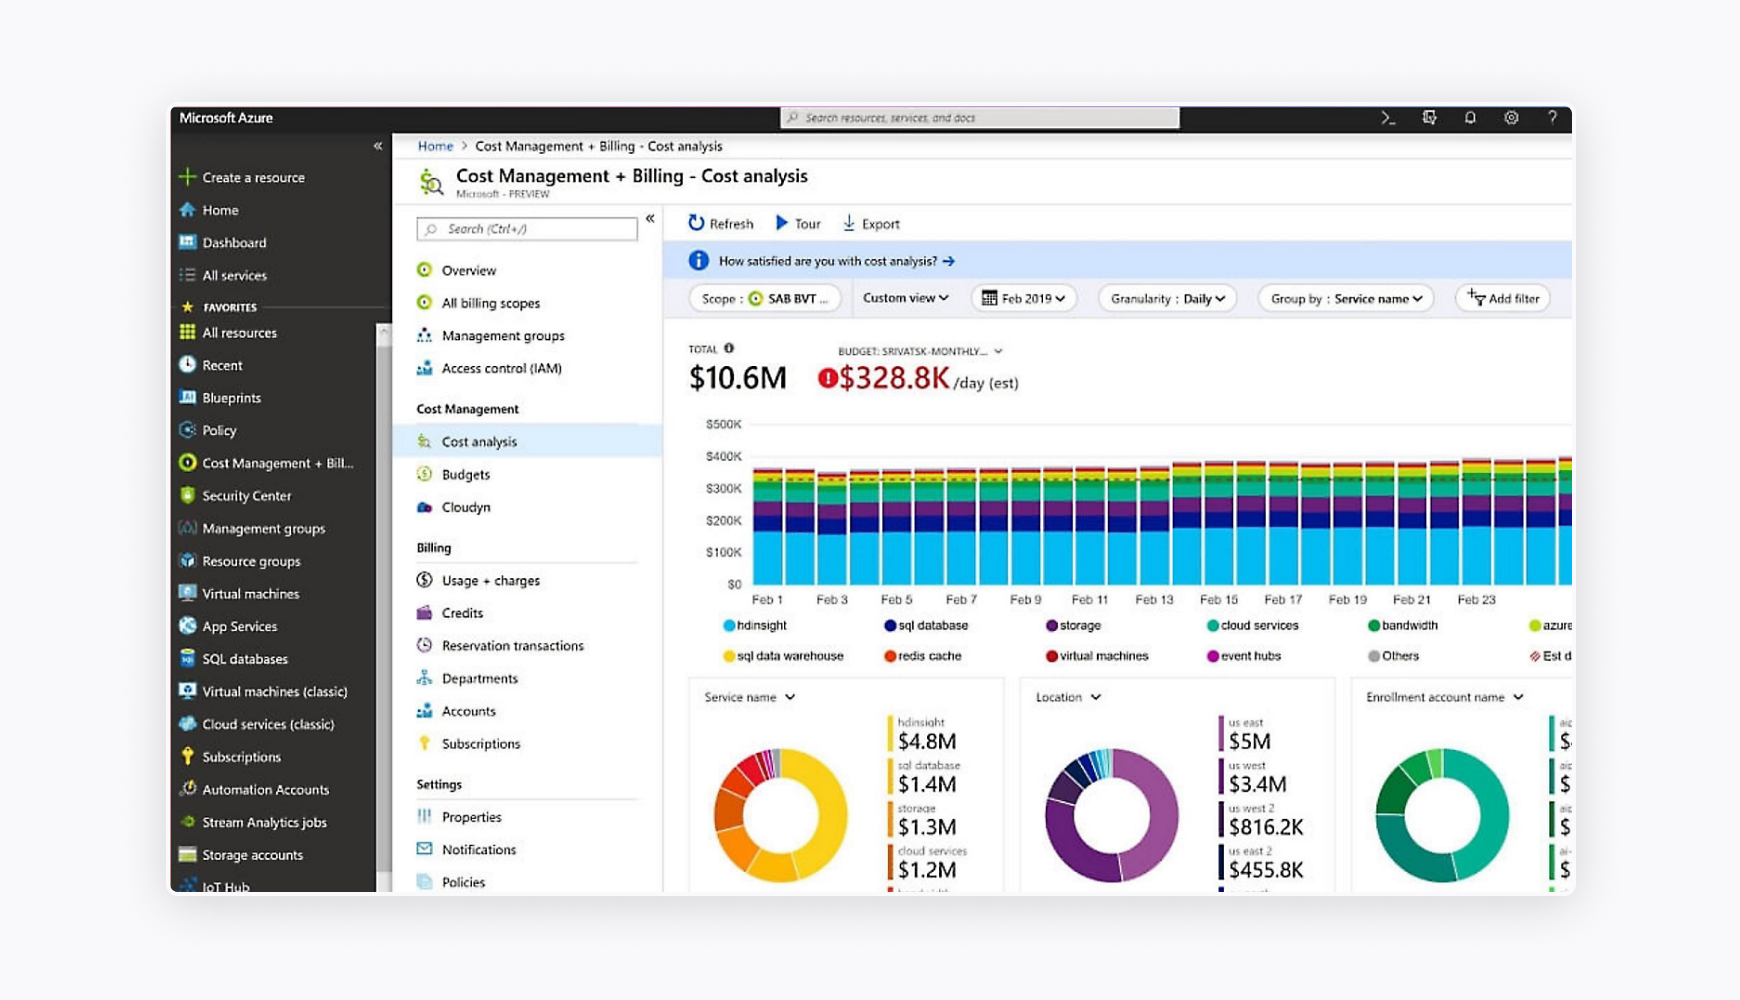
Task: Click the event hubs legend entry
Action: tap(1244, 656)
